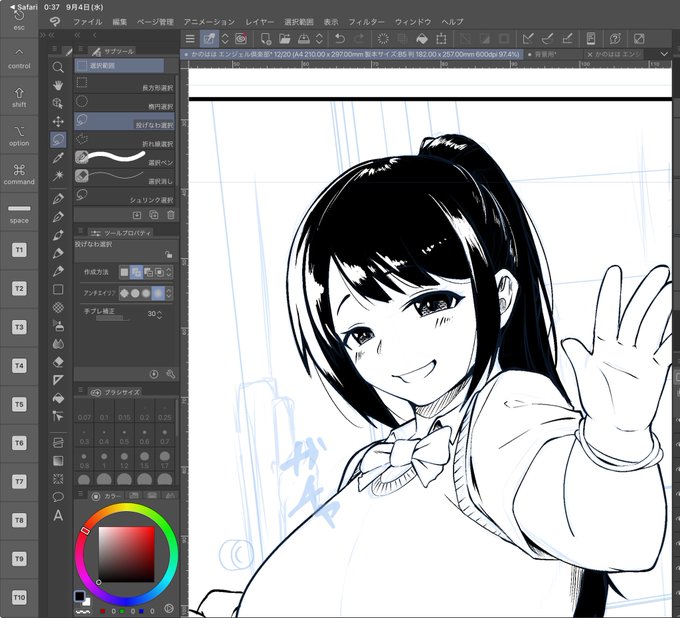
Task: Click the Open file folder icon
Action: click(x=284, y=39)
